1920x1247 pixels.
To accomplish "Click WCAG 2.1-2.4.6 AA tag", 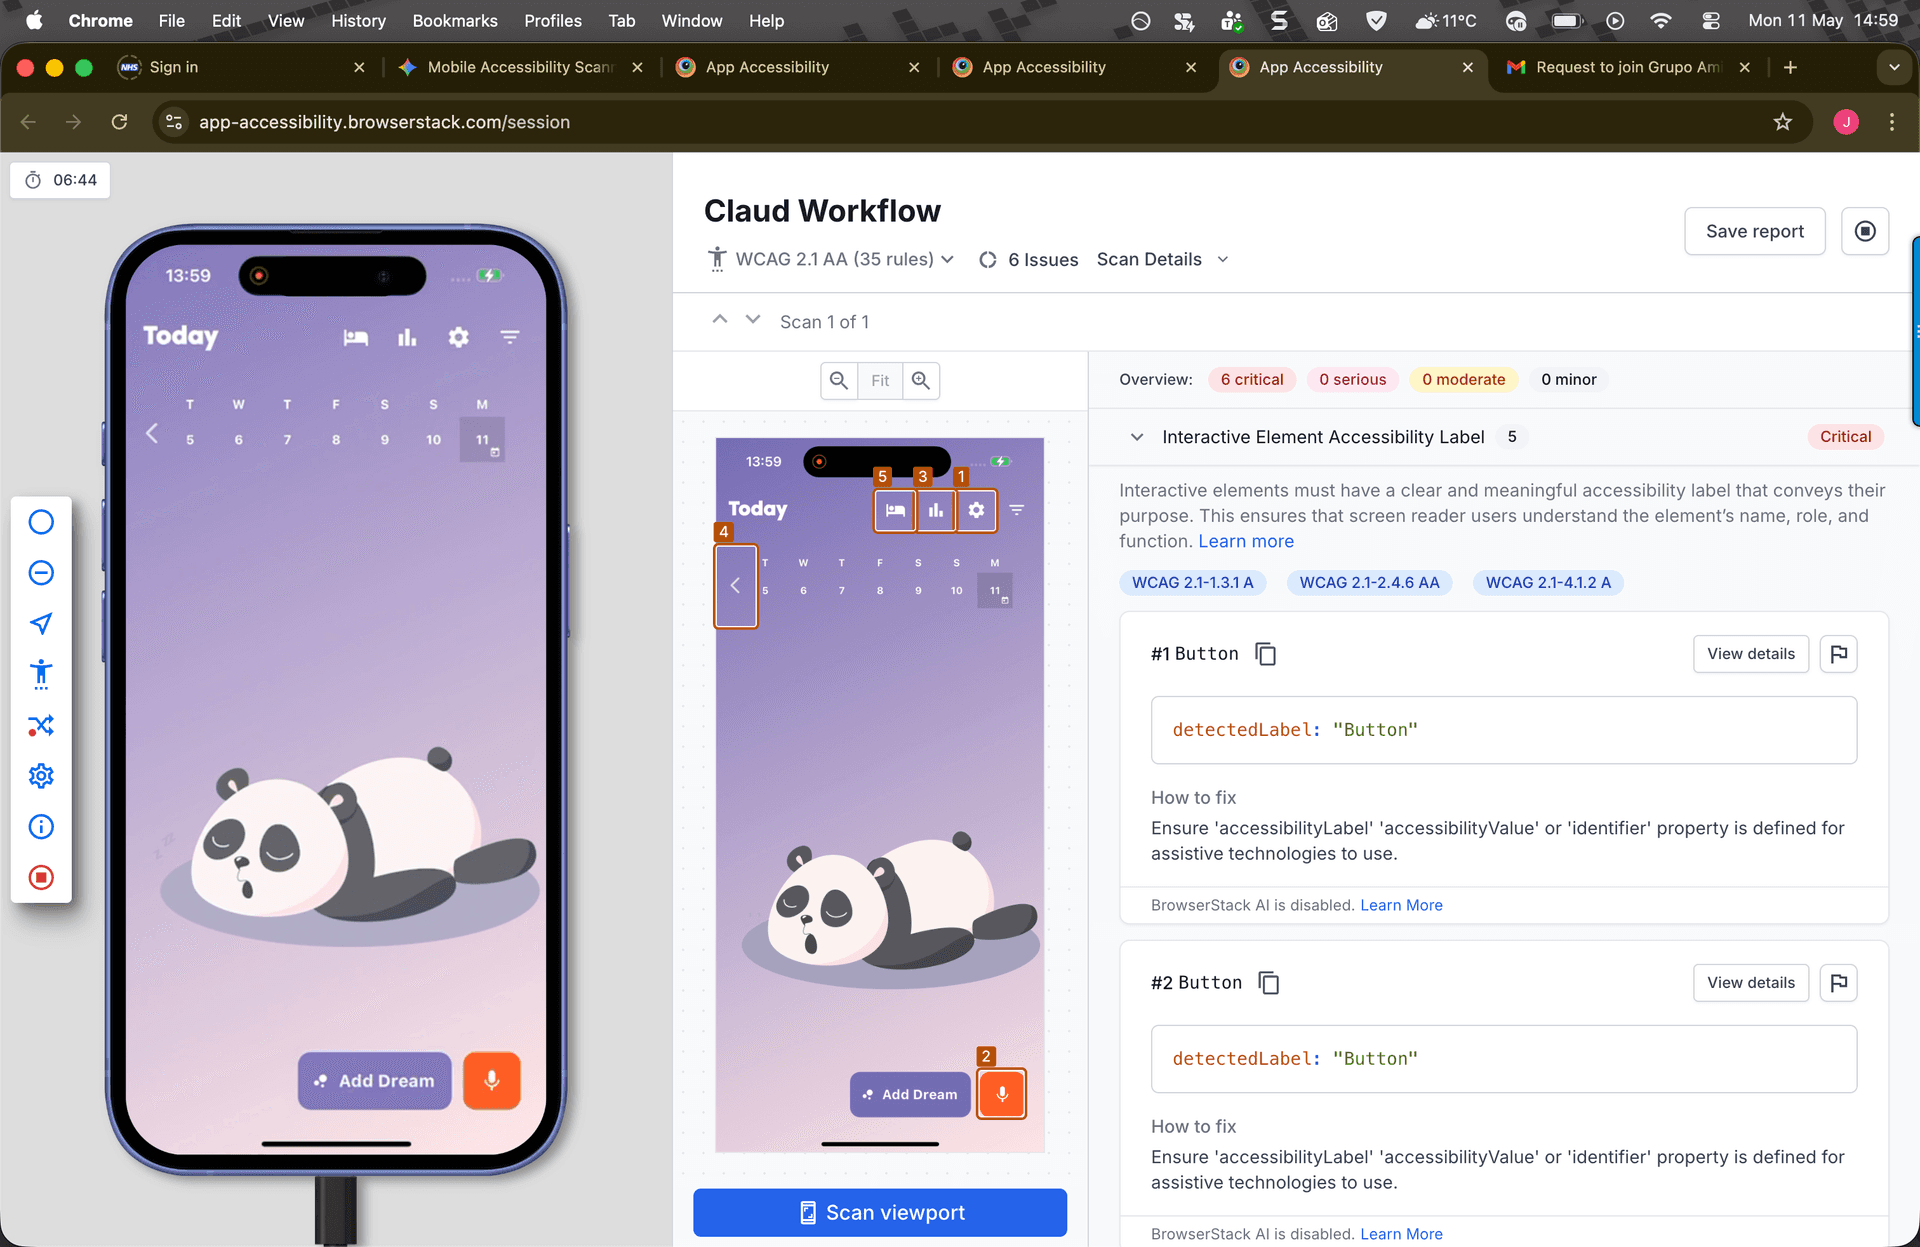I will 1369,583.
